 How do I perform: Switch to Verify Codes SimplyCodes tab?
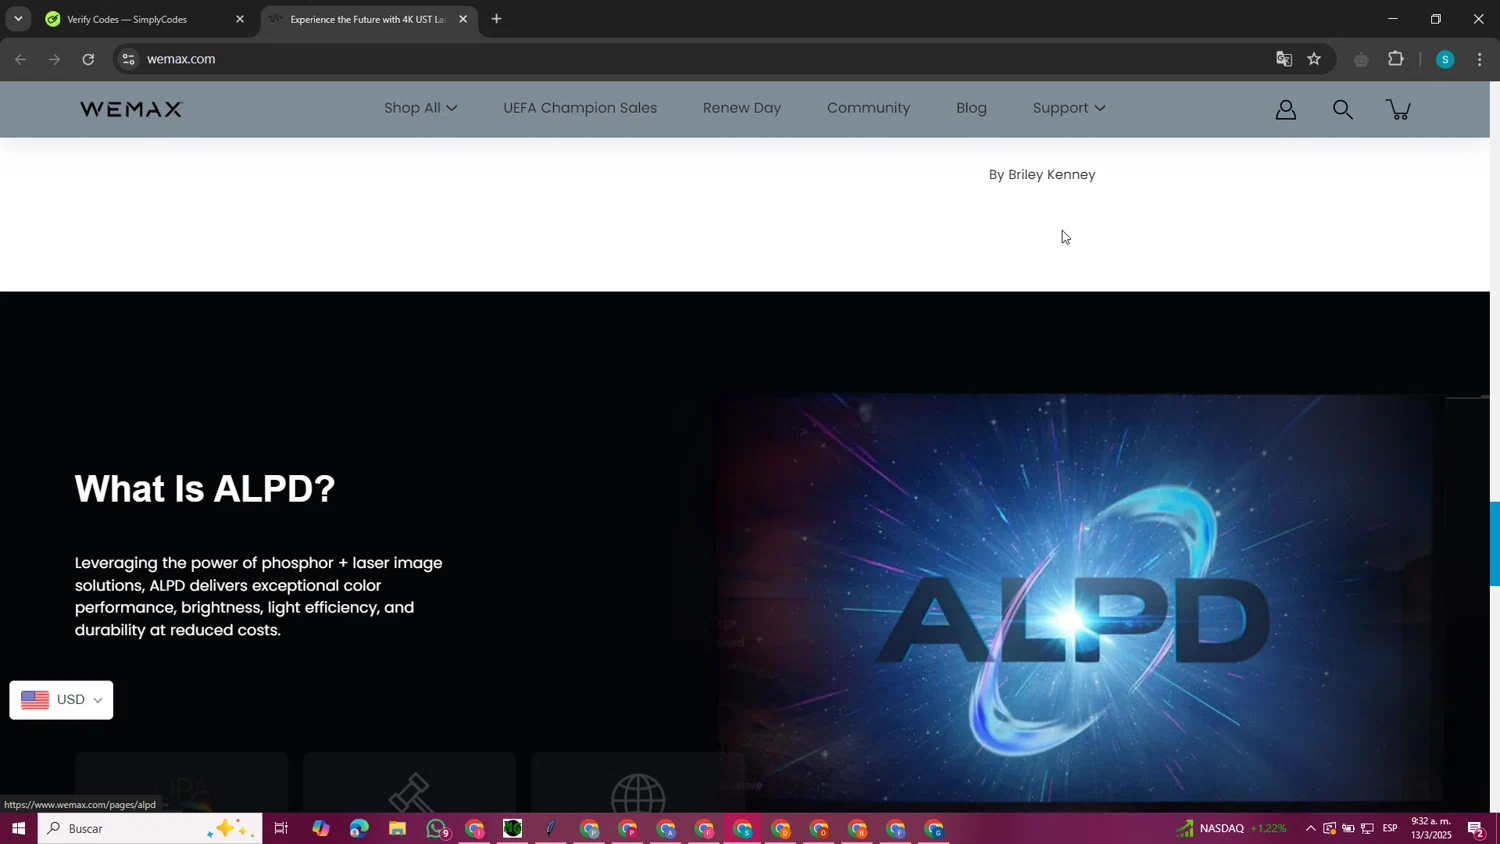click(x=145, y=19)
